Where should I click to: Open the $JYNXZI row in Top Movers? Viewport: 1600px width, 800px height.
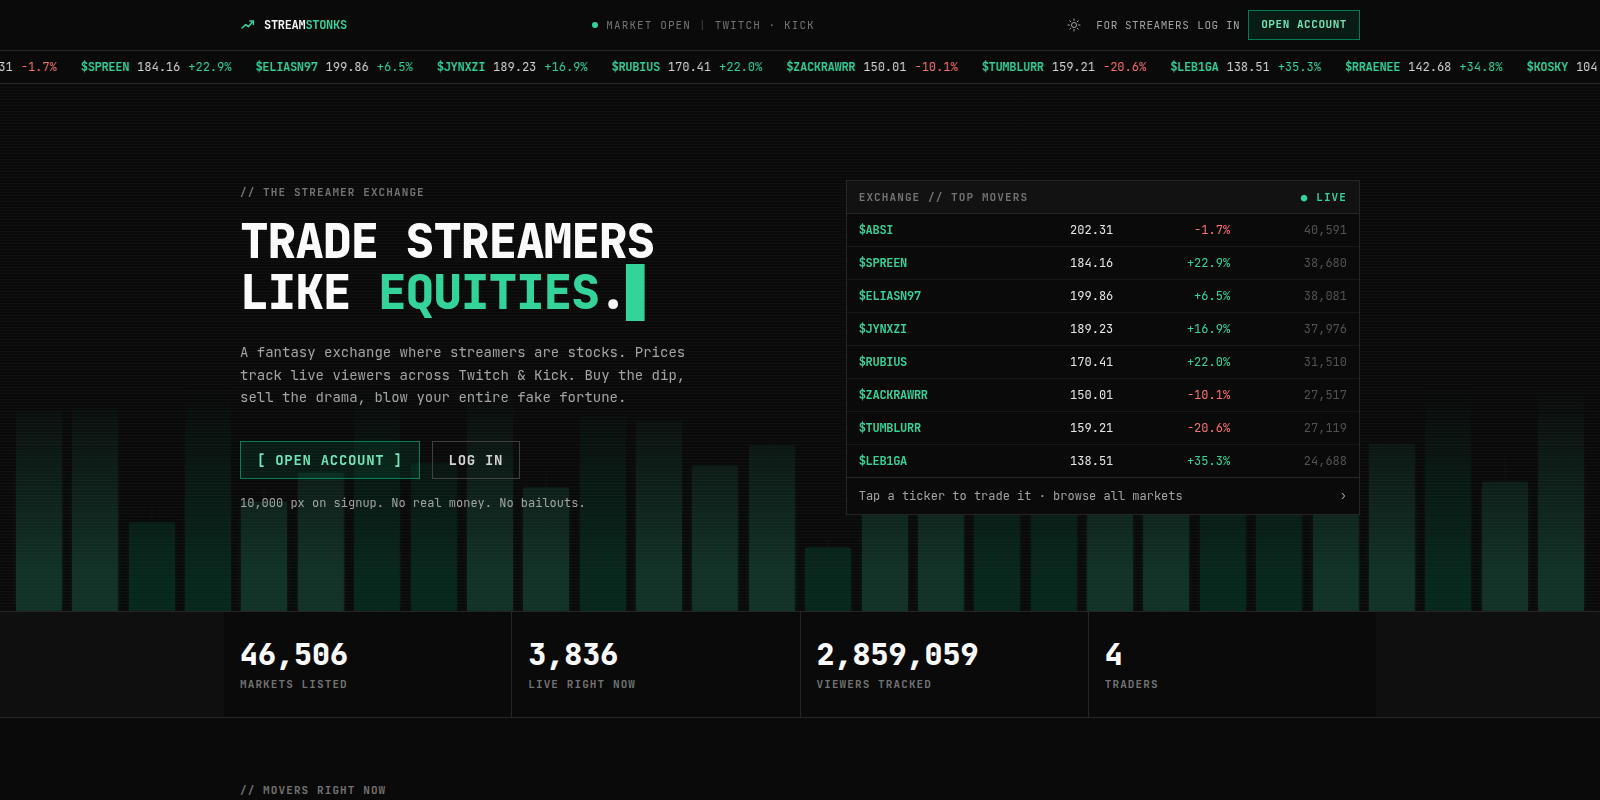pos(1103,329)
